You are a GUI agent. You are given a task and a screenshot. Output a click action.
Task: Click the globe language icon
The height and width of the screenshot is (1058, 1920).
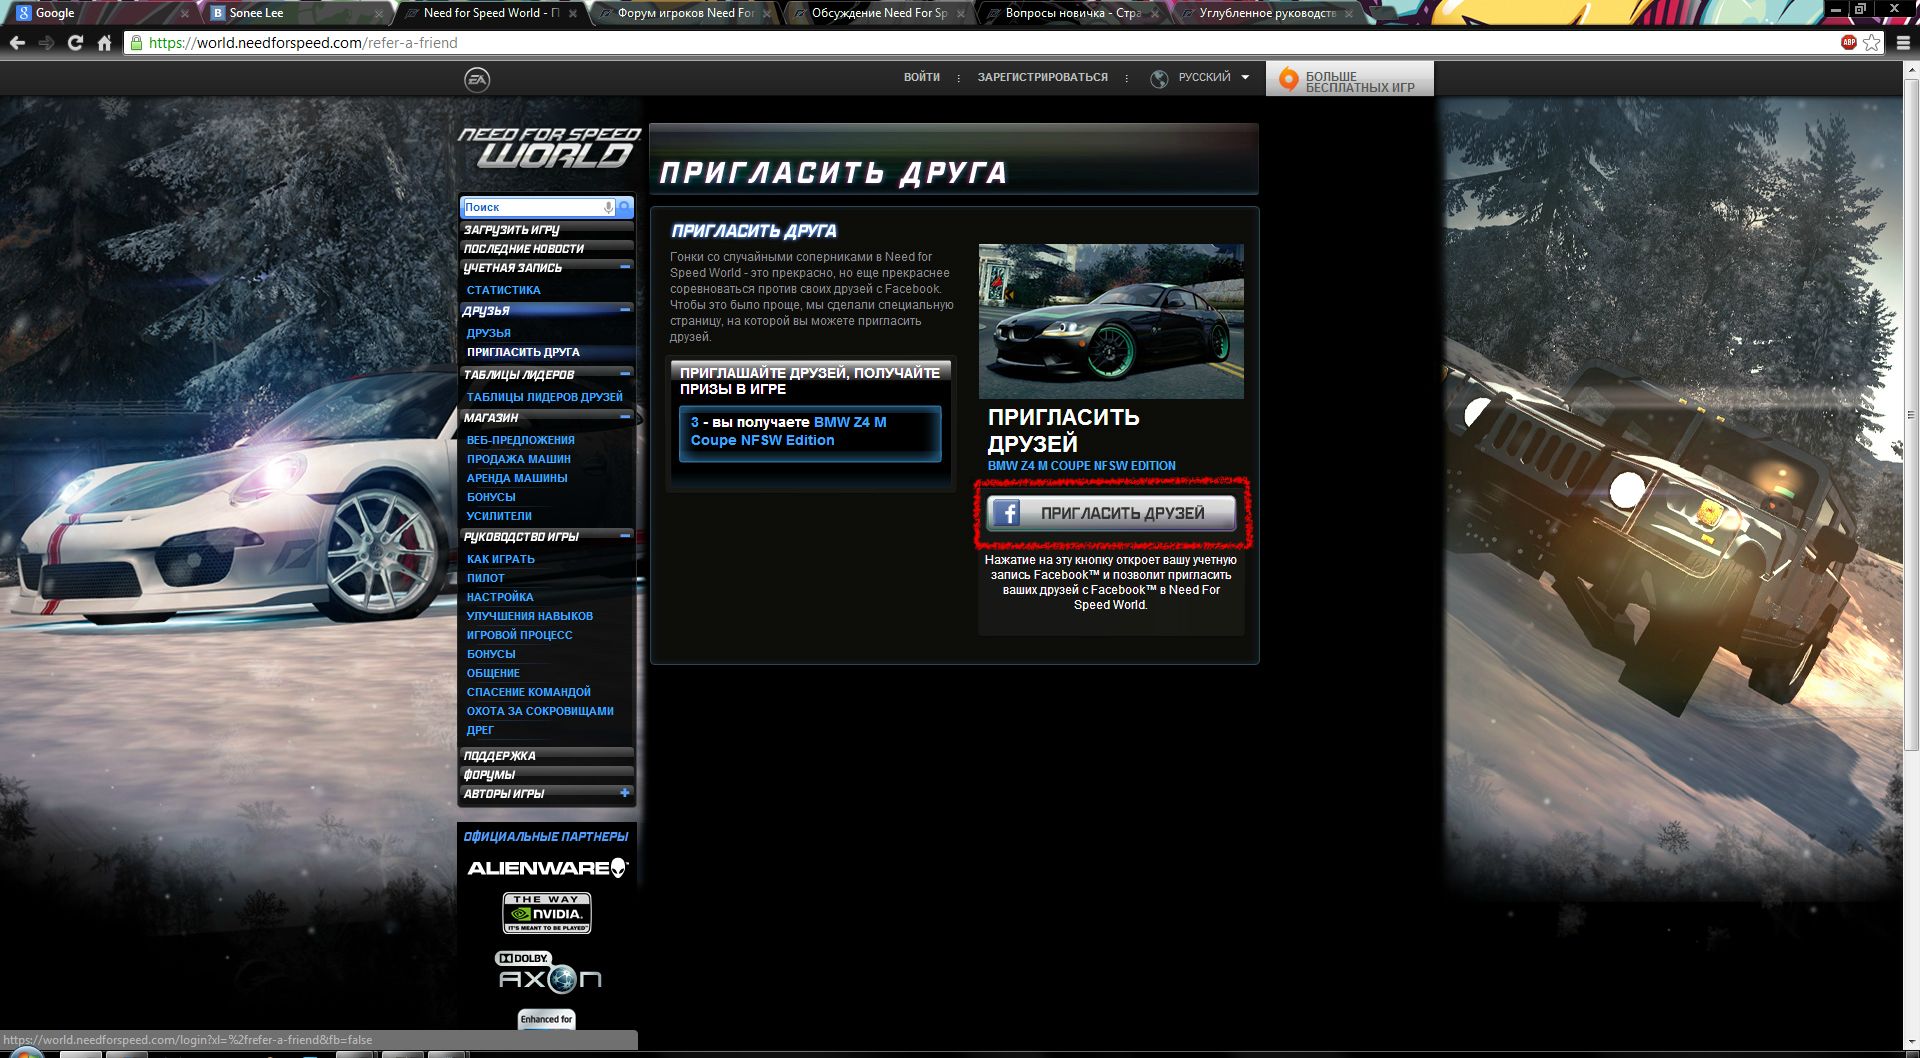[1159, 79]
